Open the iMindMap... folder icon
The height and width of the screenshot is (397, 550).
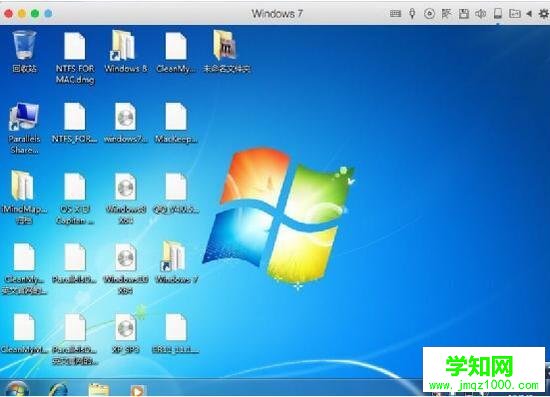[24, 197]
